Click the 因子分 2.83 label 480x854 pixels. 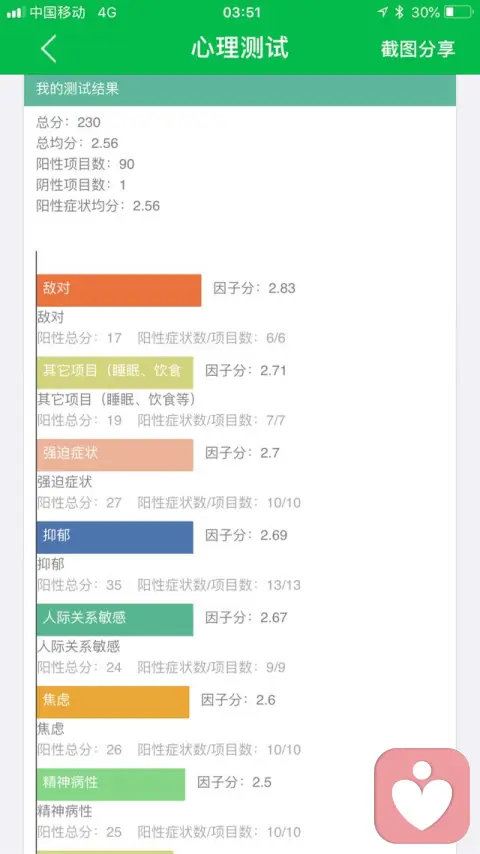click(254, 288)
